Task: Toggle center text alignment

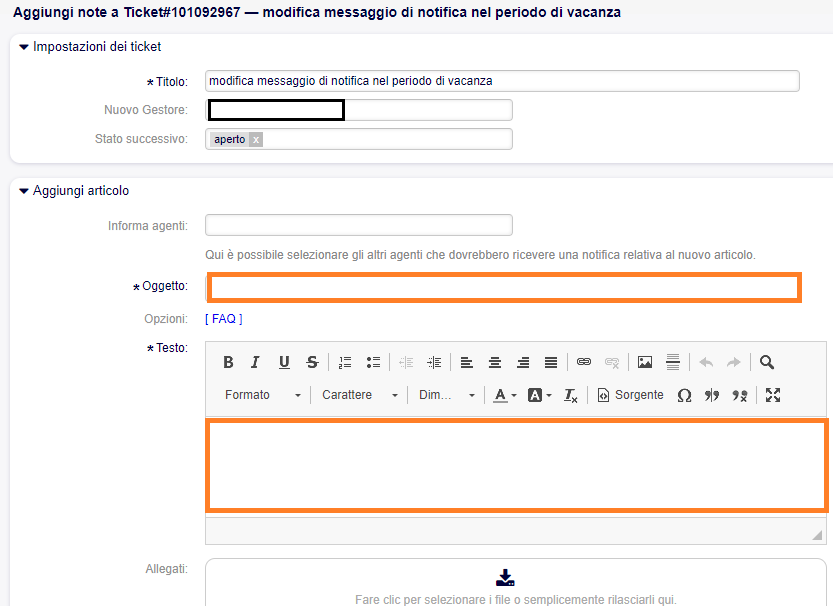Action: coord(494,362)
